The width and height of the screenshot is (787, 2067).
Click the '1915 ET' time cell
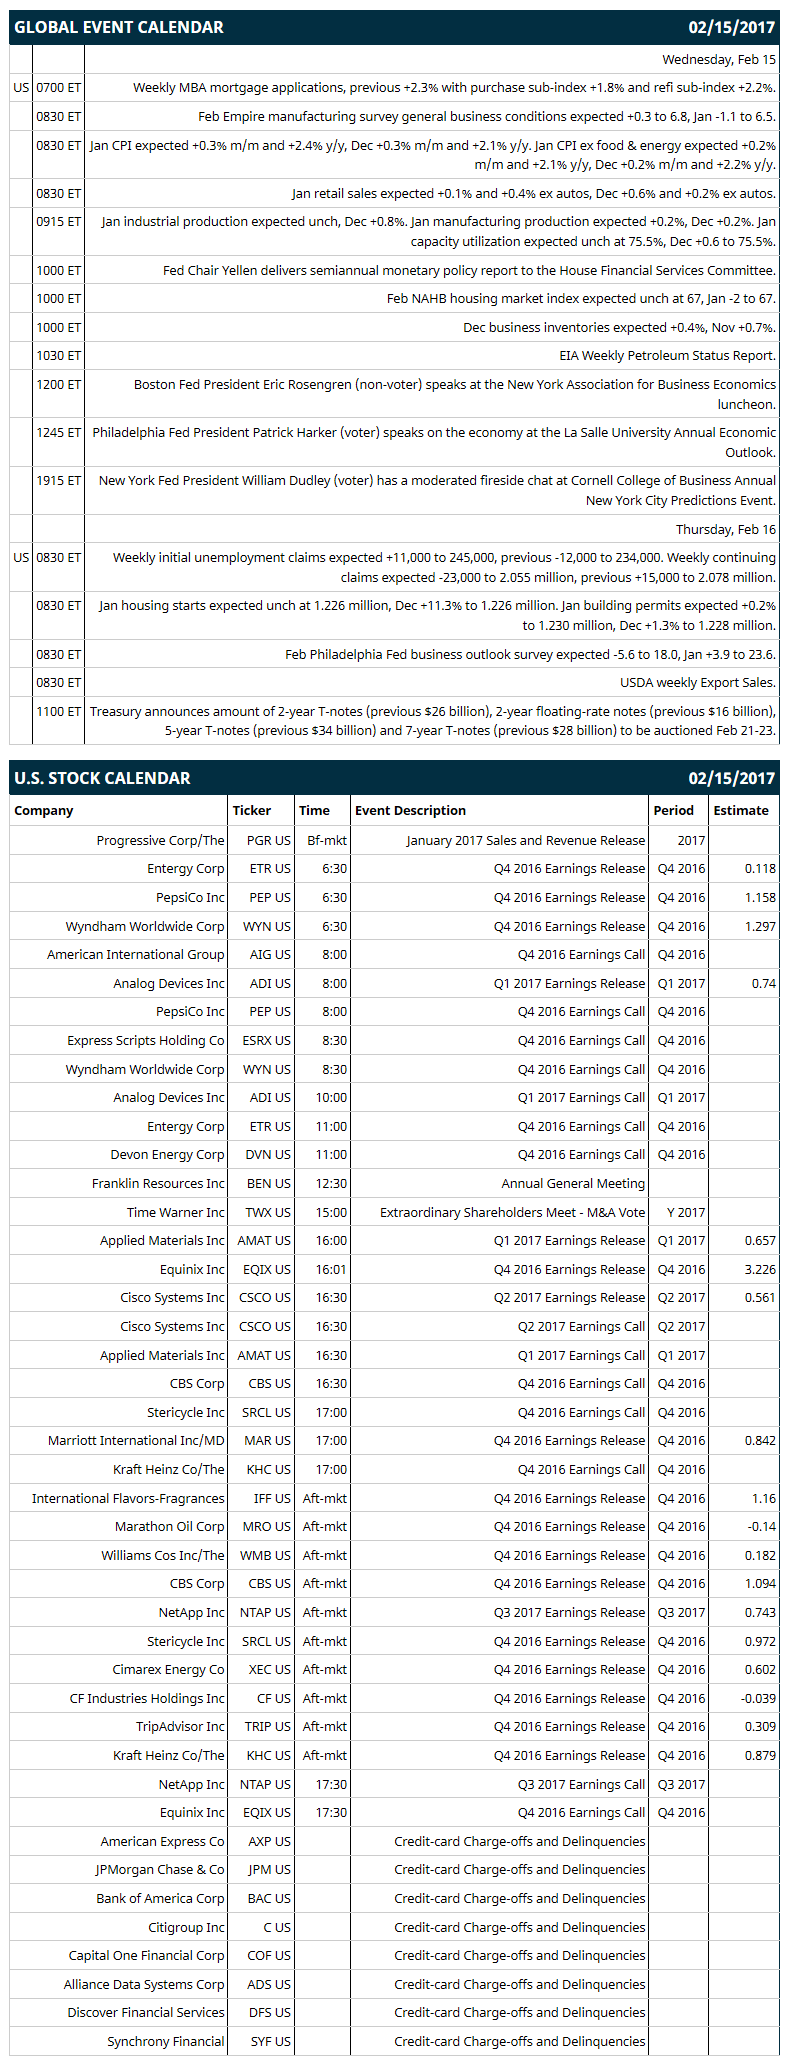coord(58,480)
